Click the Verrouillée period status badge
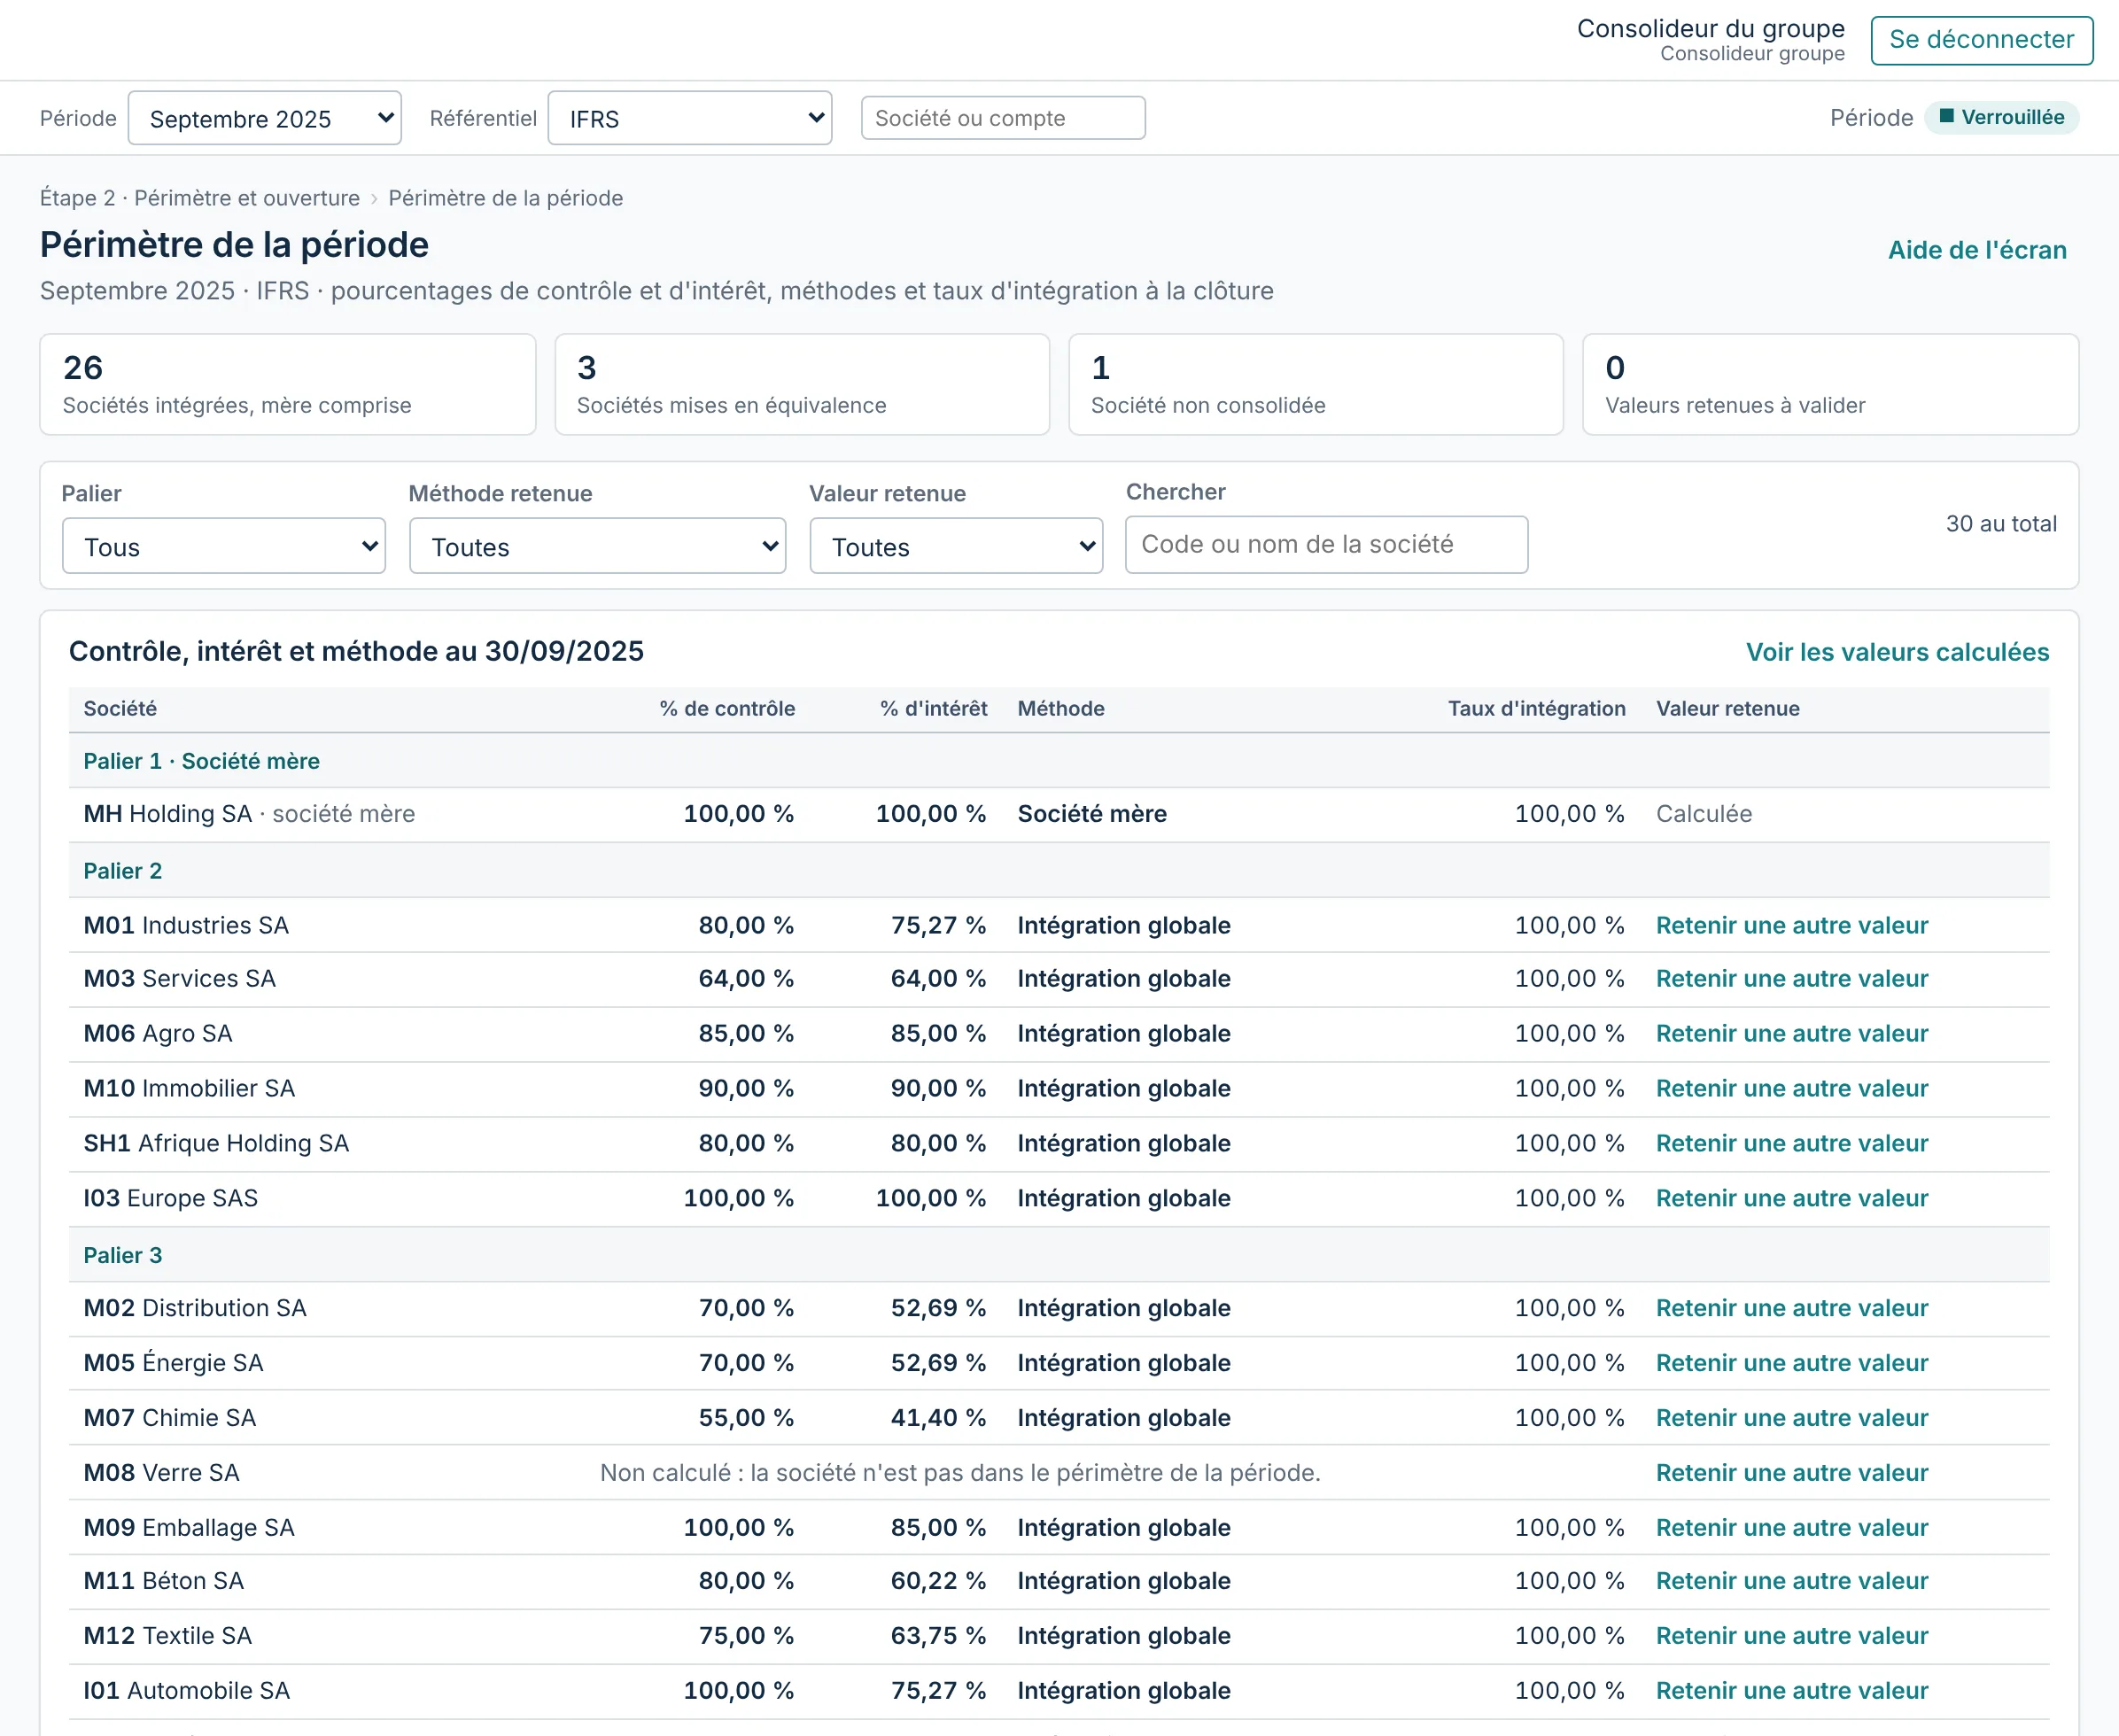2119x1736 pixels. pos(2001,117)
